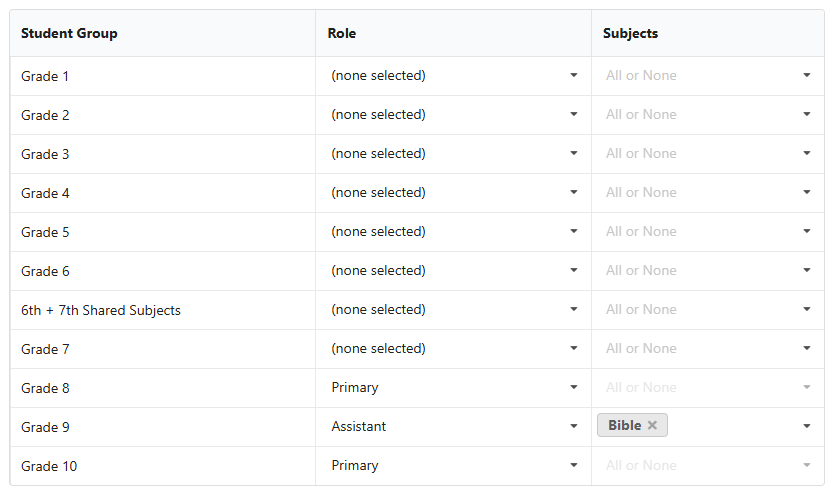Screen dimensions: 830x501
Task: Select Subjects field for Grade 6
Action: point(708,271)
